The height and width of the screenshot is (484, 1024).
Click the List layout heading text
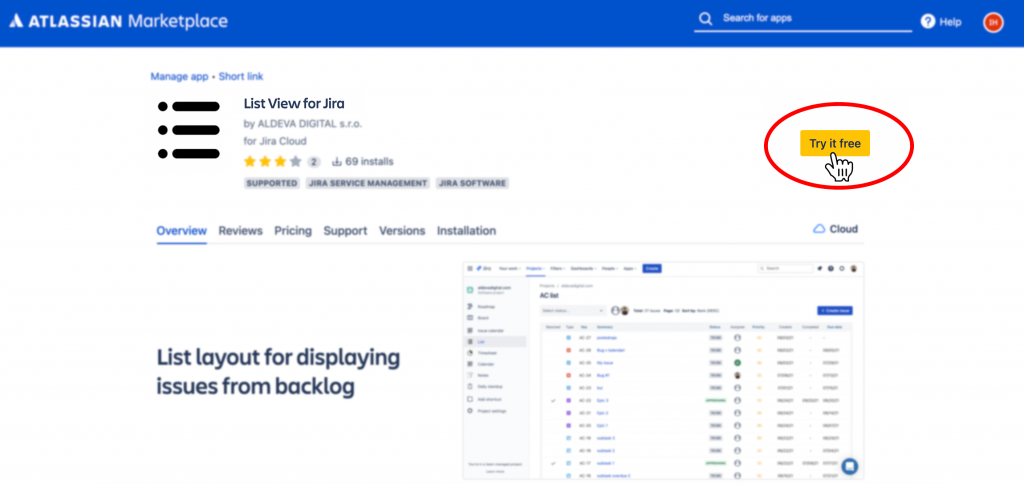tap(278, 372)
